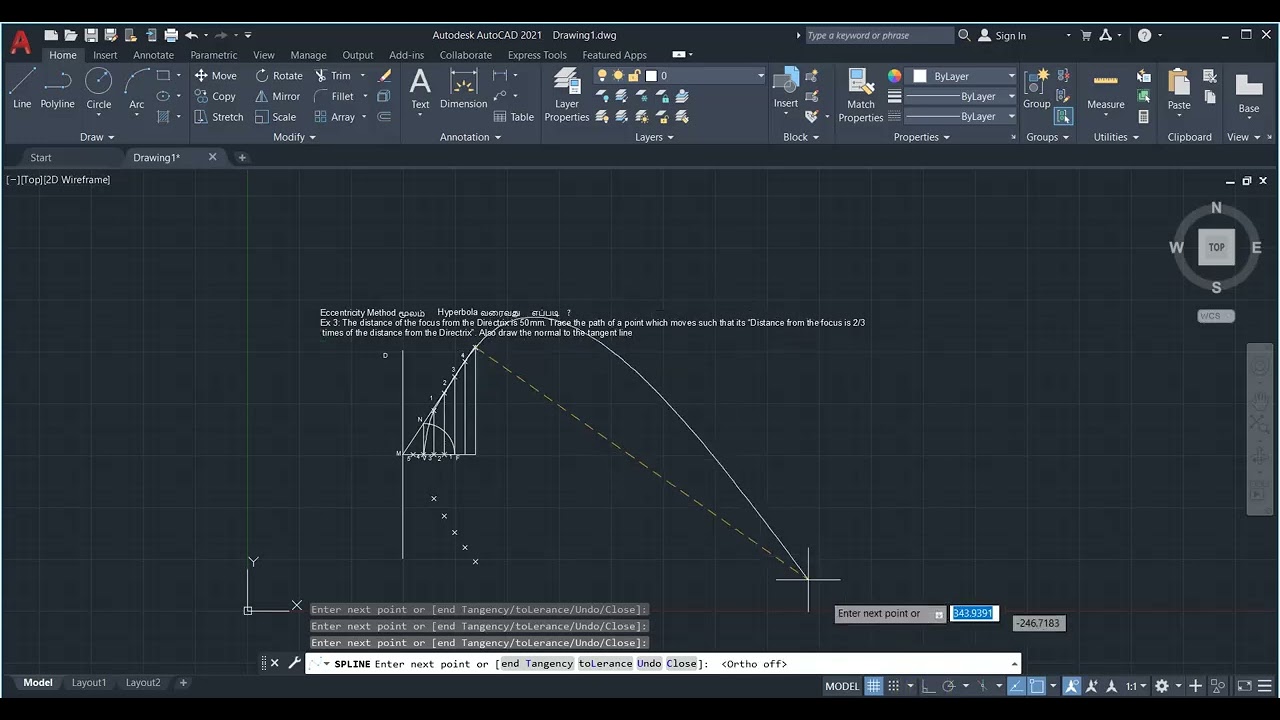Toggle drawing grid display in status bar

click(874, 686)
